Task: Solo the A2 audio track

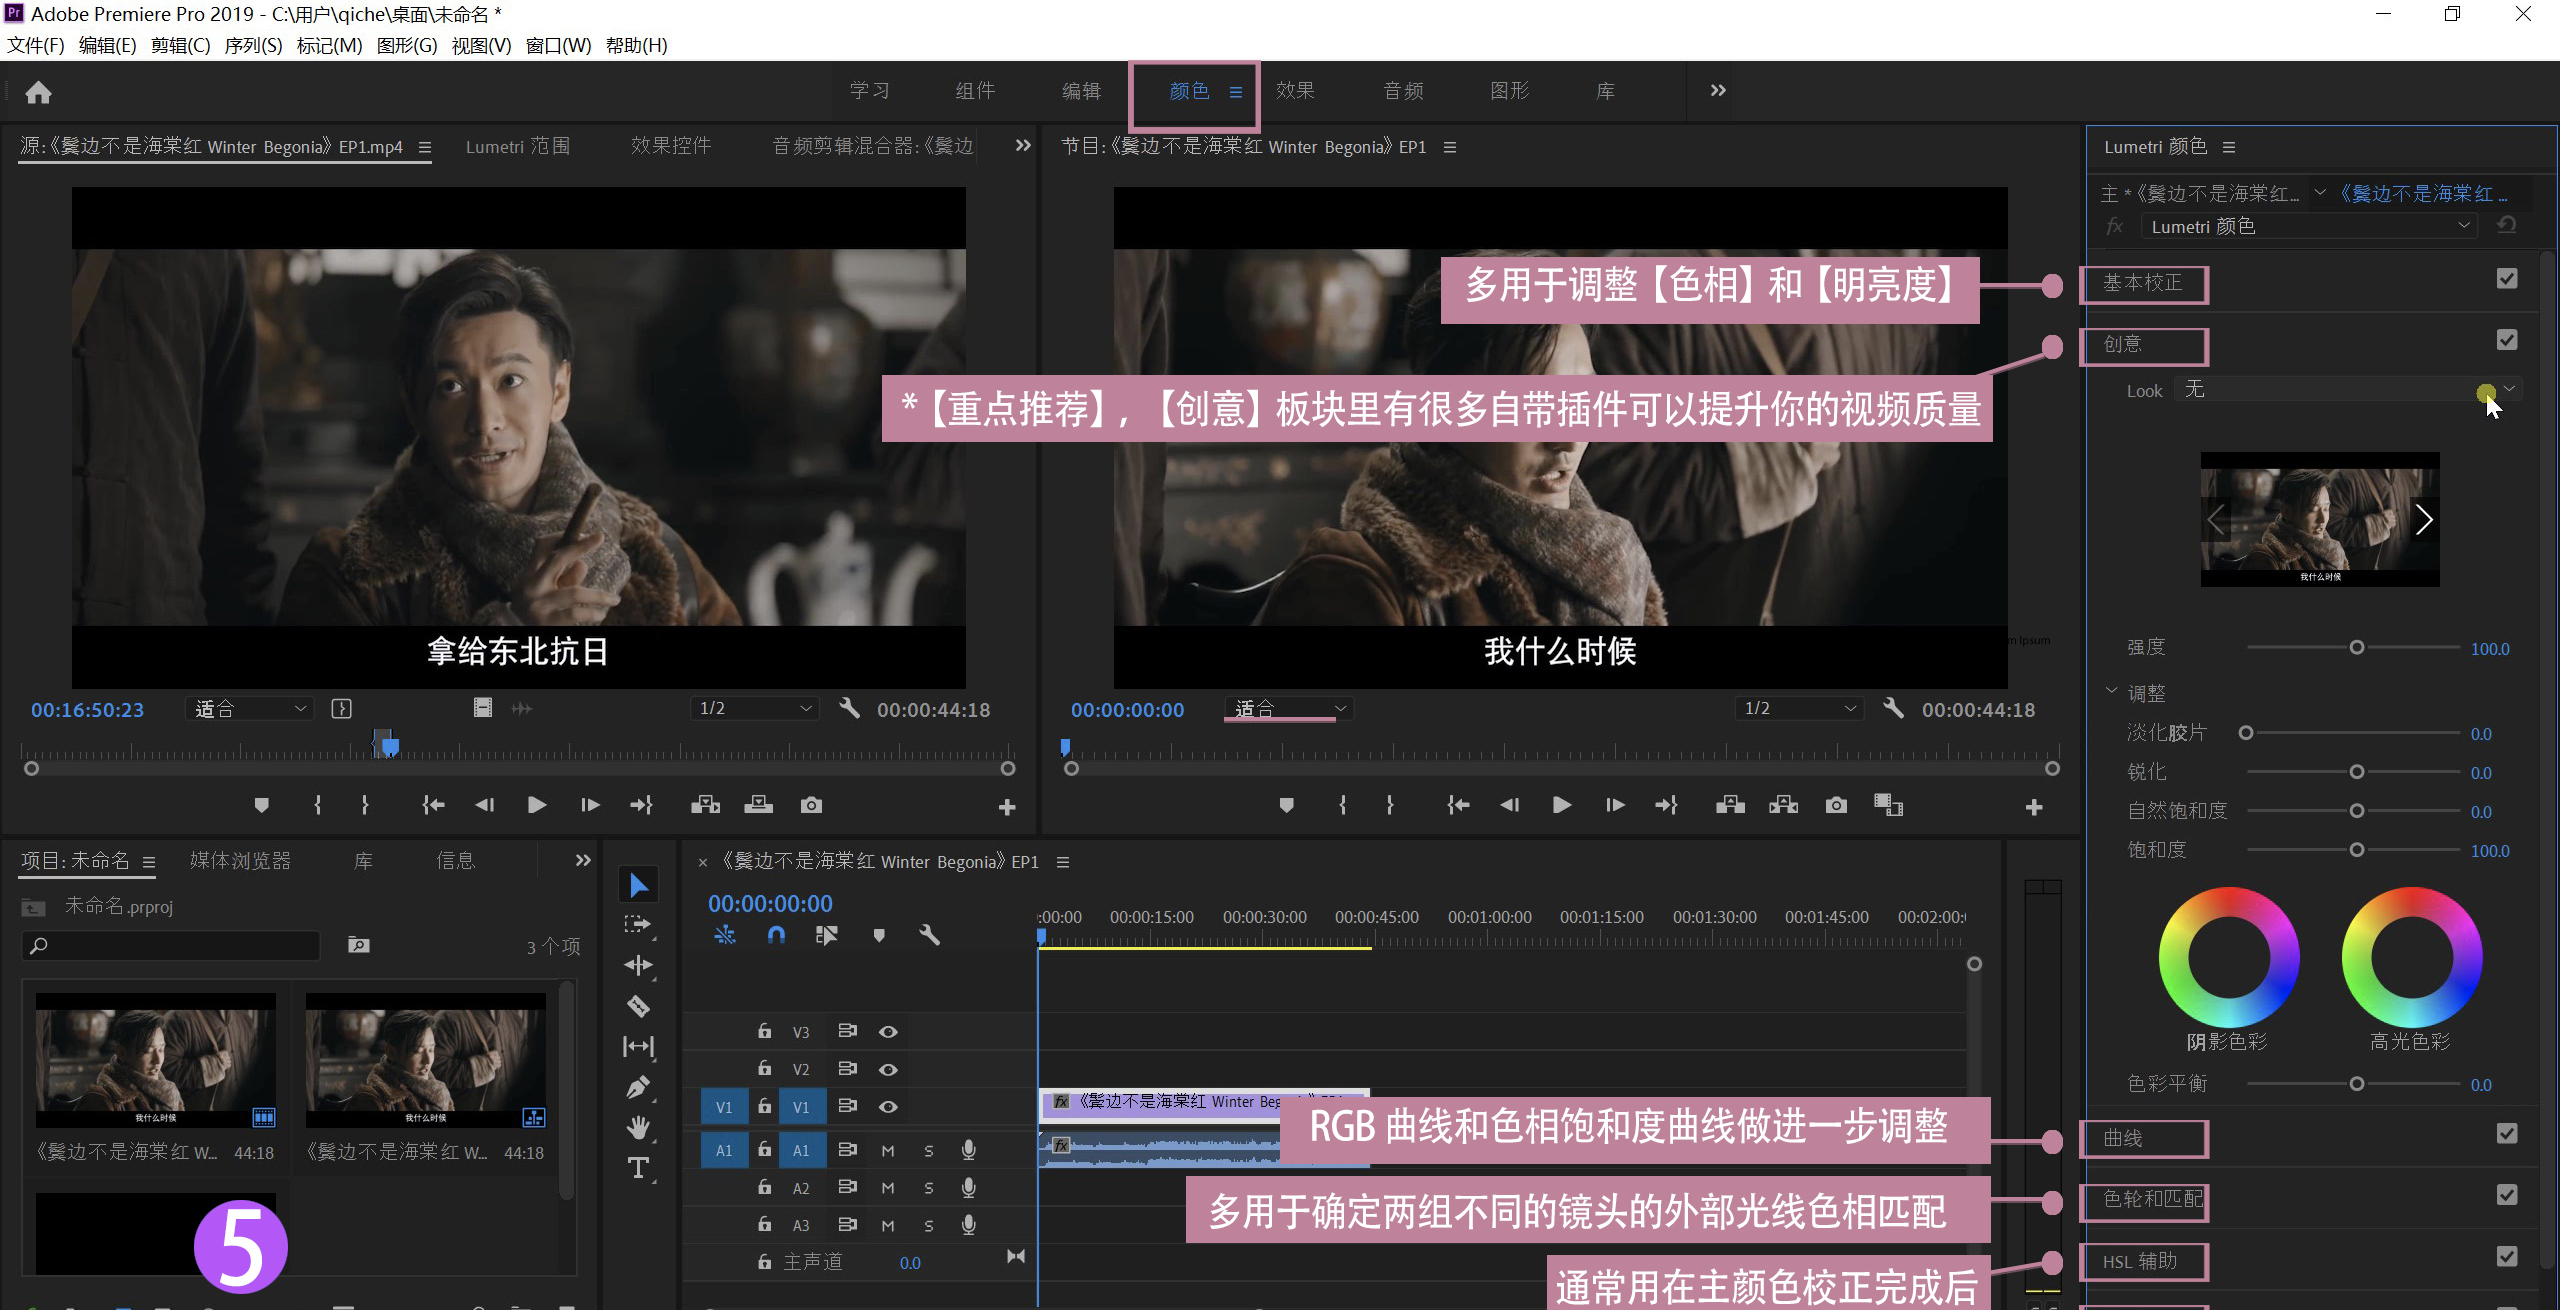Action: point(929,1188)
